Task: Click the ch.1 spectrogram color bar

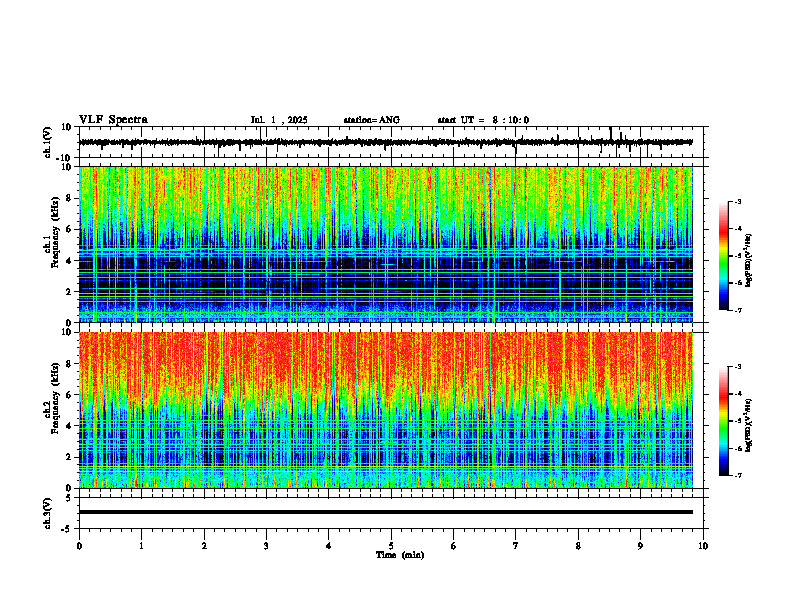Action: 724,256
